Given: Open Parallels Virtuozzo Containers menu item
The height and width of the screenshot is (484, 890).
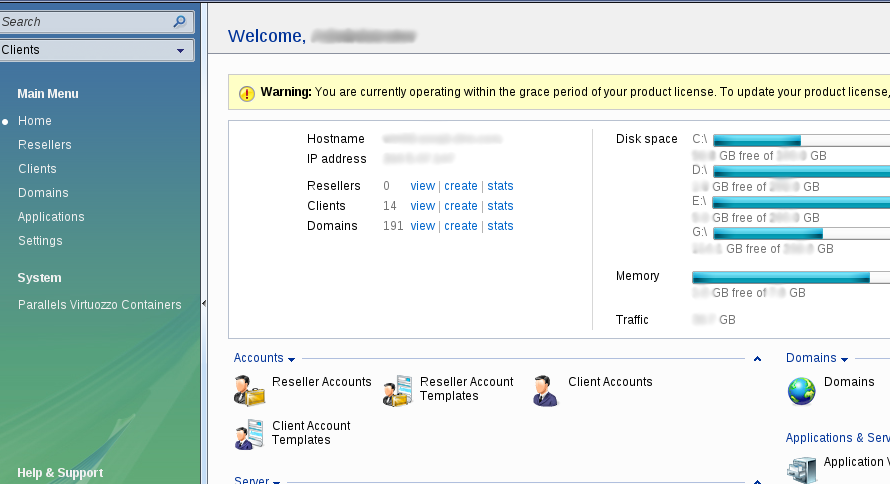Looking at the screenshot, I should coord(100,305).
